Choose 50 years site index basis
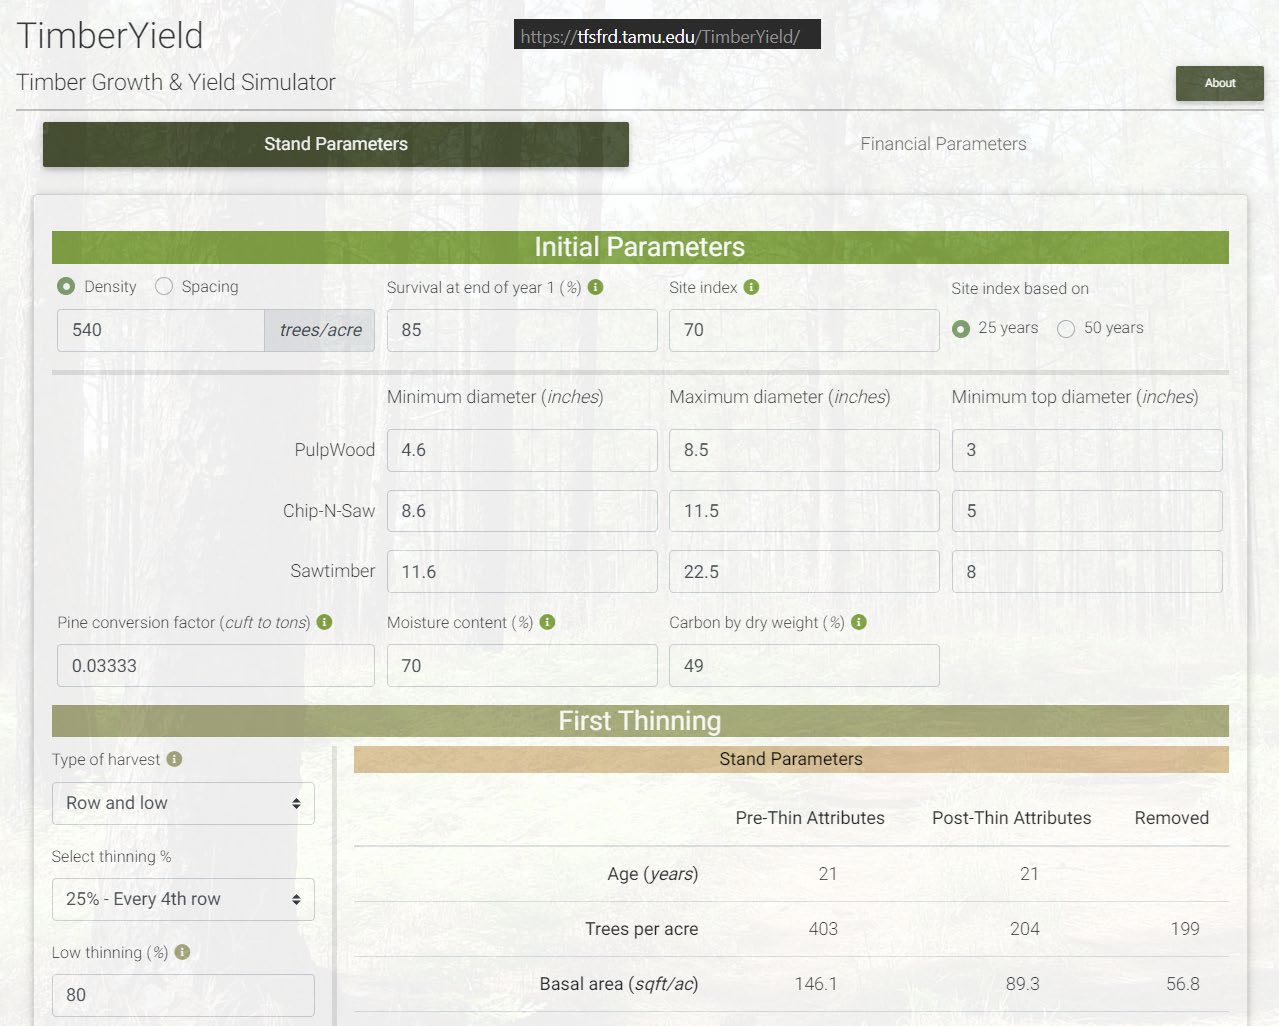Image resolution: width=1279 pixels, height=1026 pixels. (1066, 329)
